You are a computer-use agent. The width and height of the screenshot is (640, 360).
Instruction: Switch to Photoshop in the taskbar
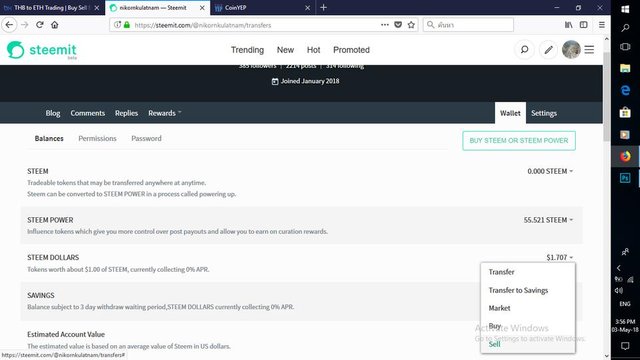coord(625,178)
